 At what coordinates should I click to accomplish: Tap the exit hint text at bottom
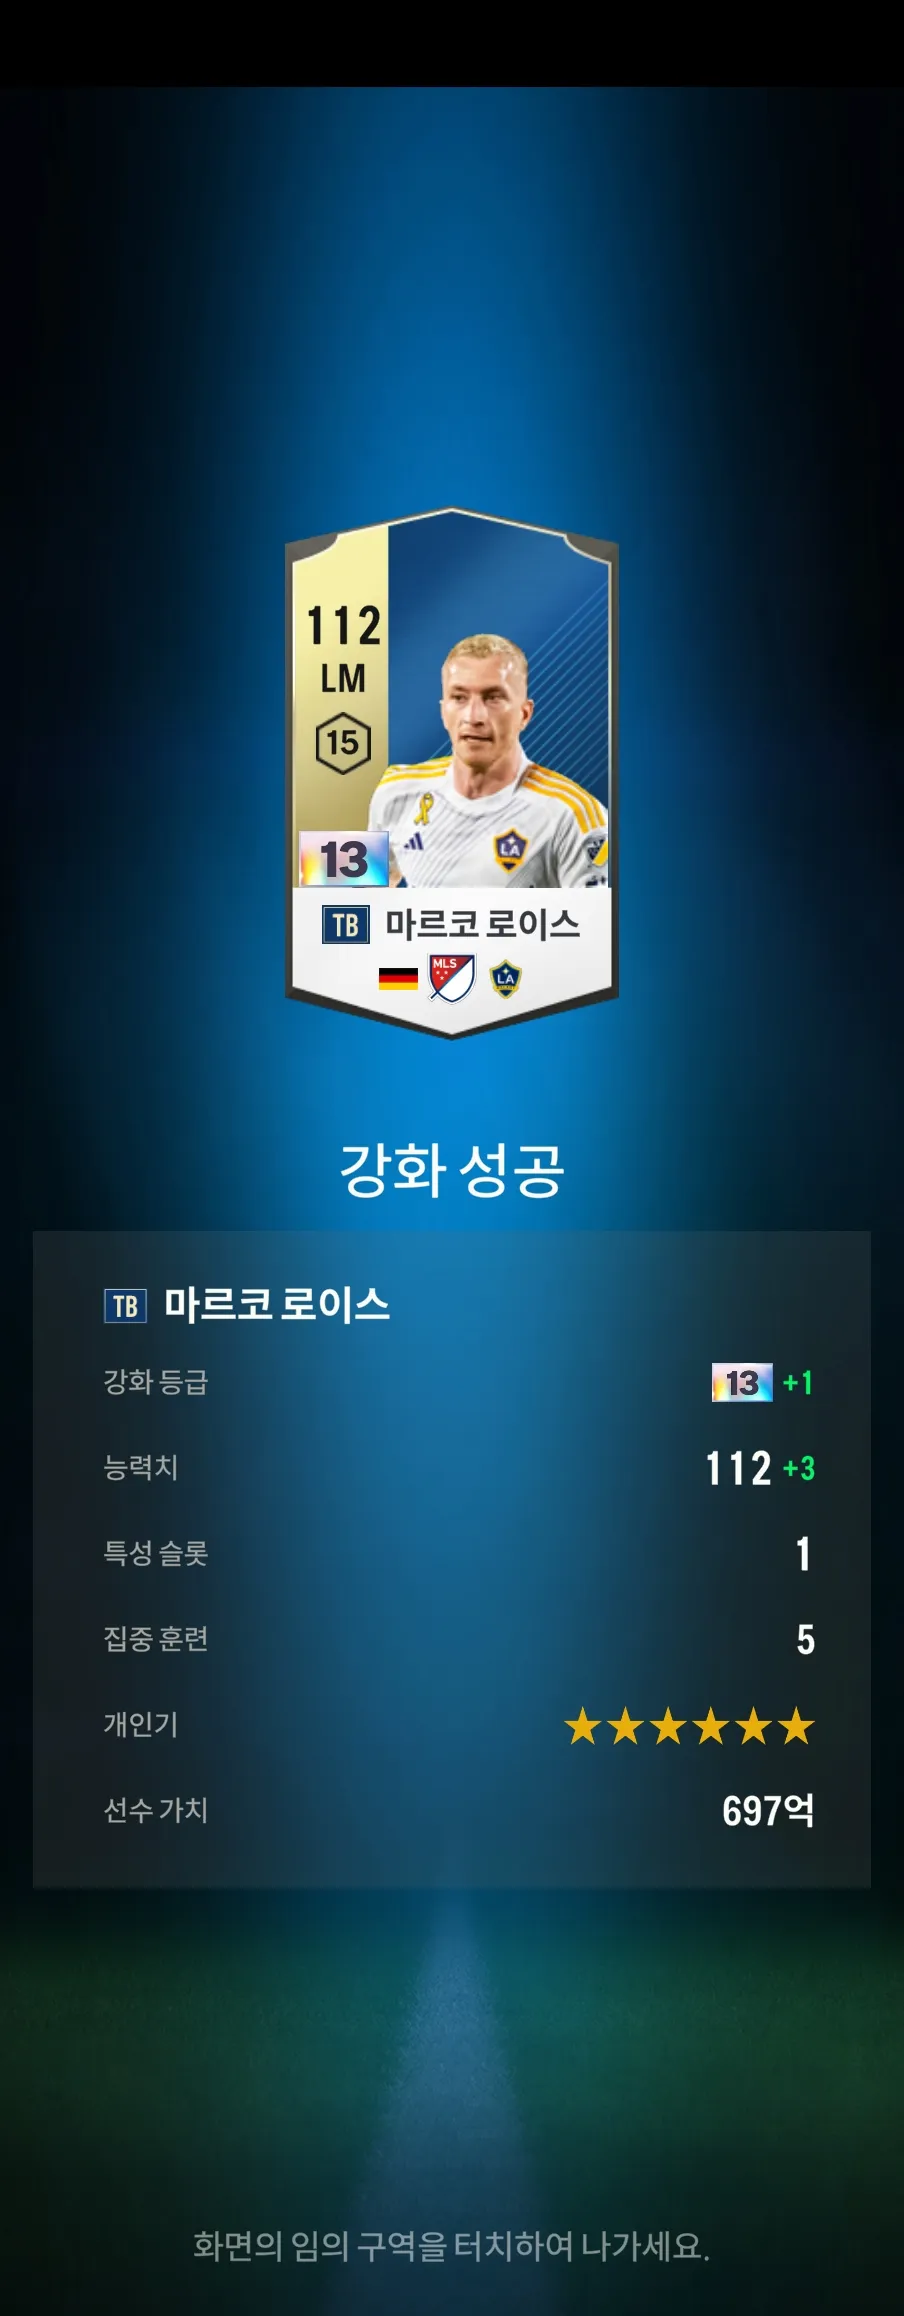click(451, 2246)
